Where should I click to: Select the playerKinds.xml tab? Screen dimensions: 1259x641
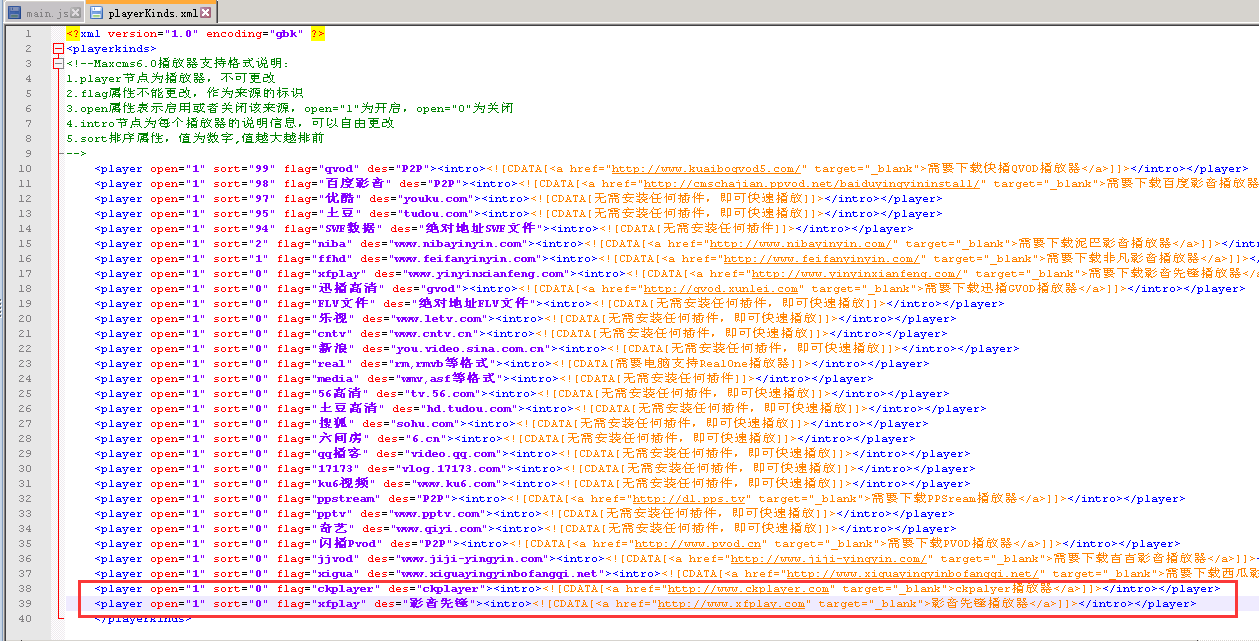[151, 13]
